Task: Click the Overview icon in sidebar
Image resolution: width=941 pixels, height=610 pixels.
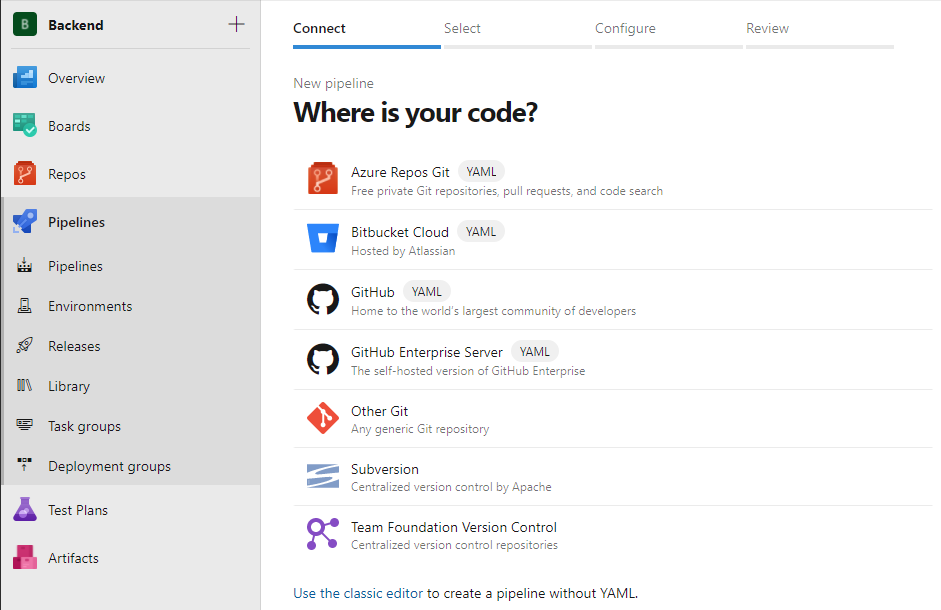Action: tap(25, 78)
